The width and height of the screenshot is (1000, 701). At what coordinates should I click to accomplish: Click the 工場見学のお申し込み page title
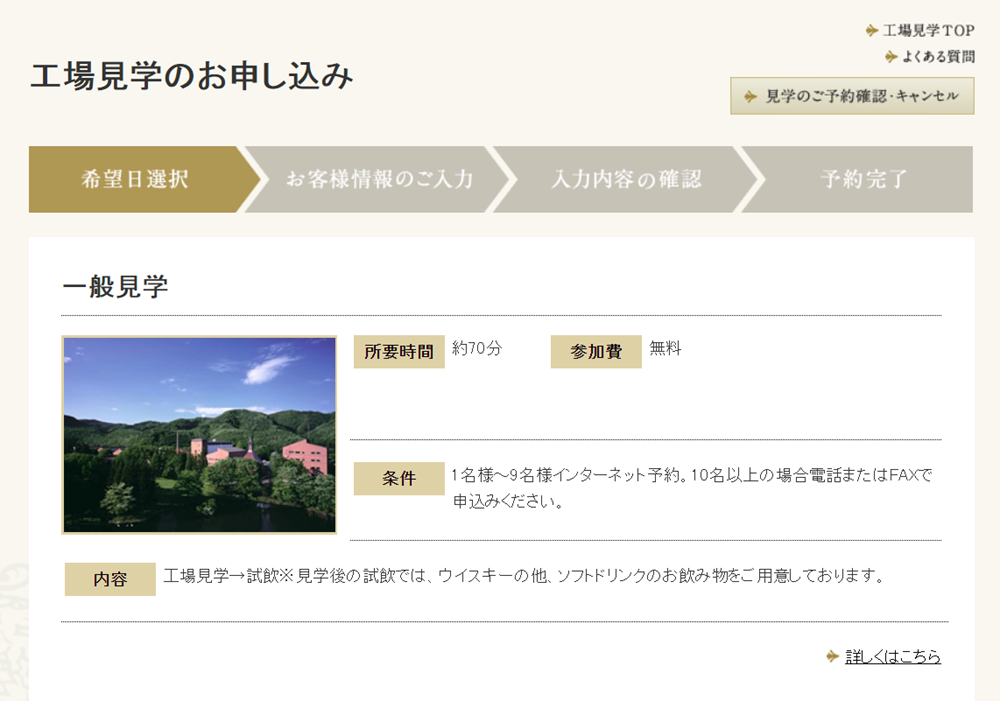[x=191, y=77]
